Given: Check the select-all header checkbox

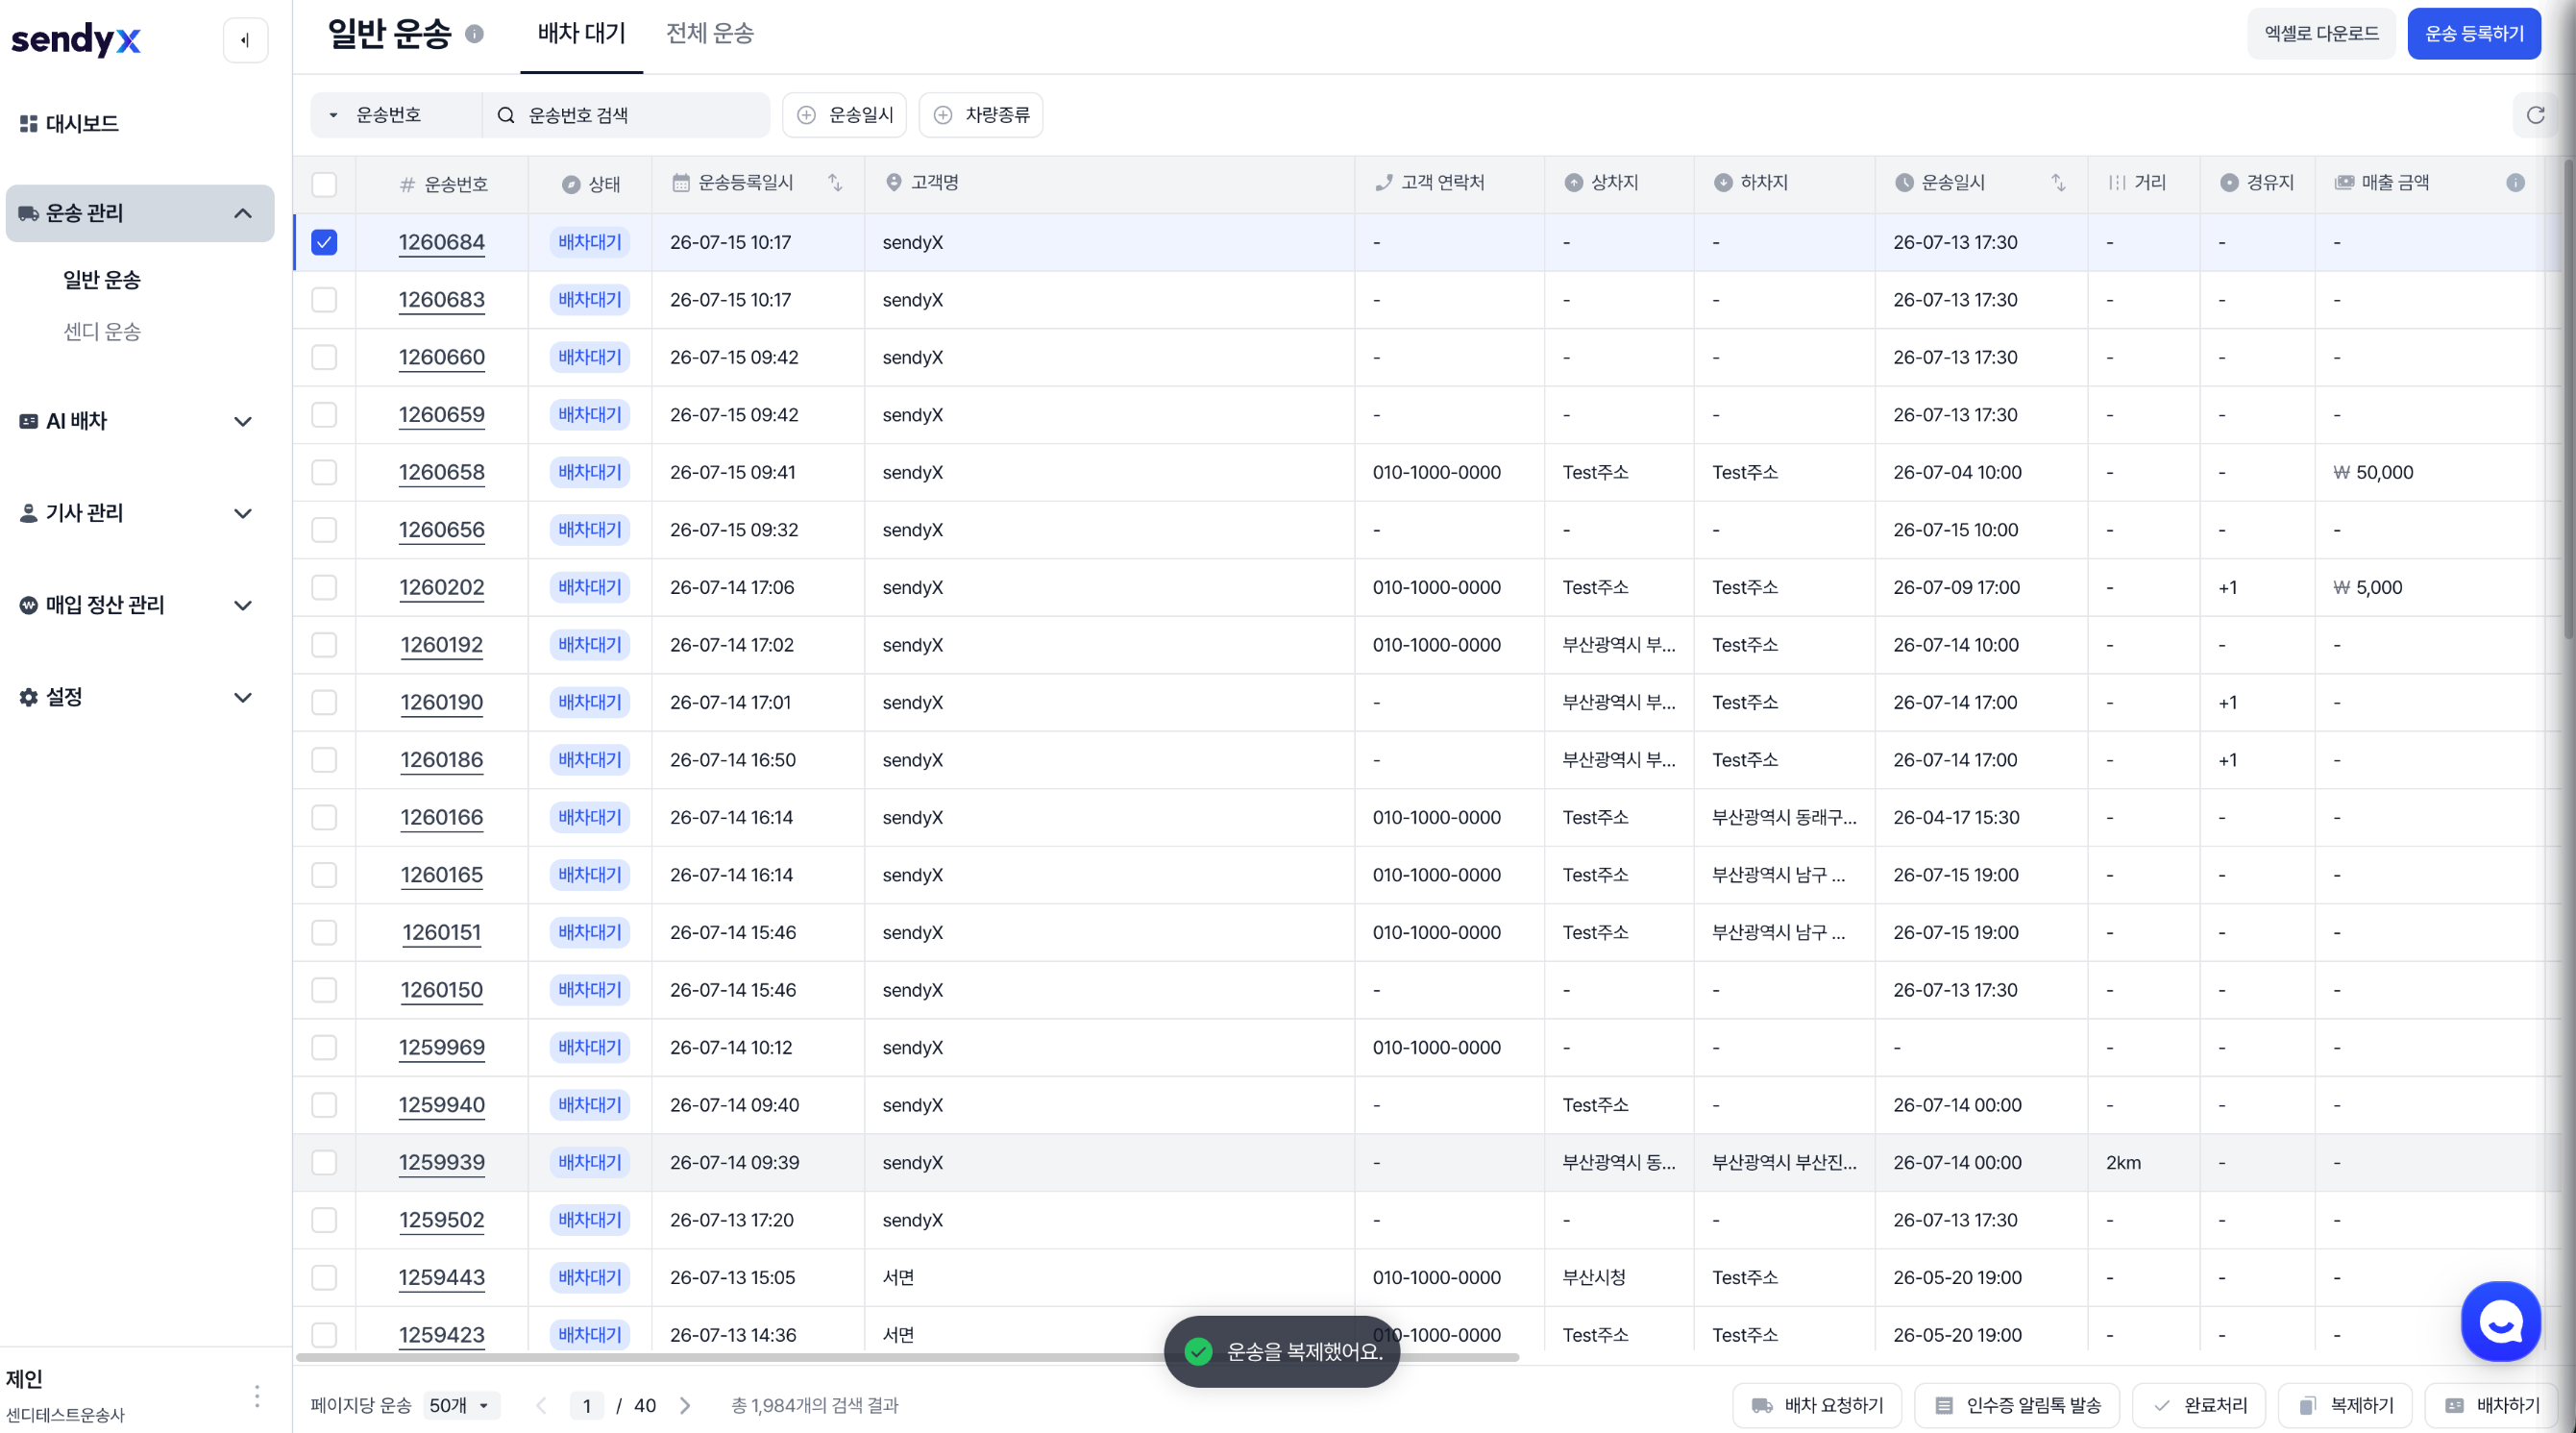Looking at the screenshot, I should (324, 185).
